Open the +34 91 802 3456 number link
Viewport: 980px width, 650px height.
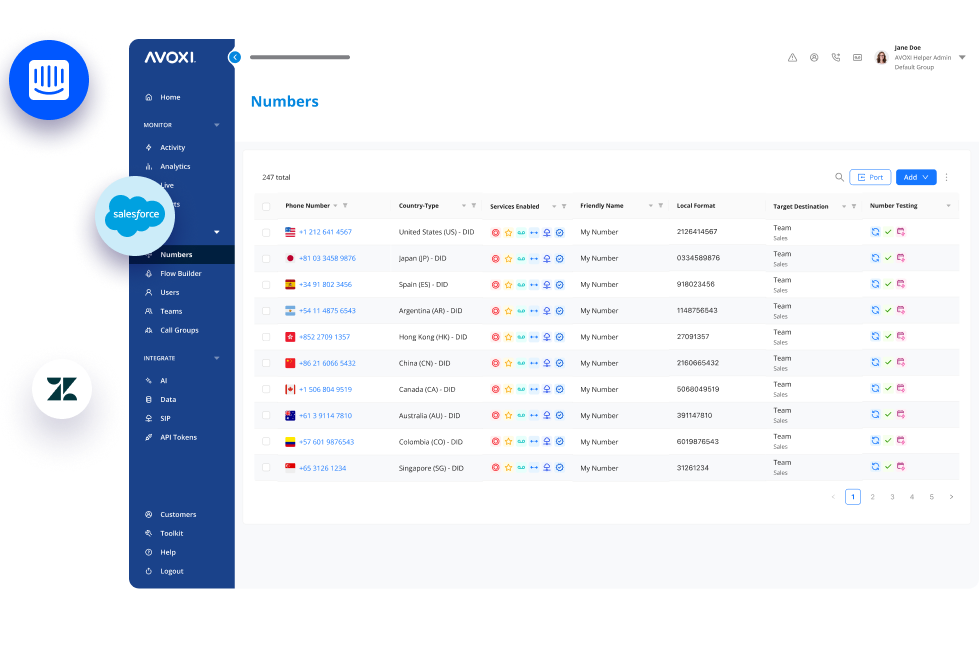(325, 284)
